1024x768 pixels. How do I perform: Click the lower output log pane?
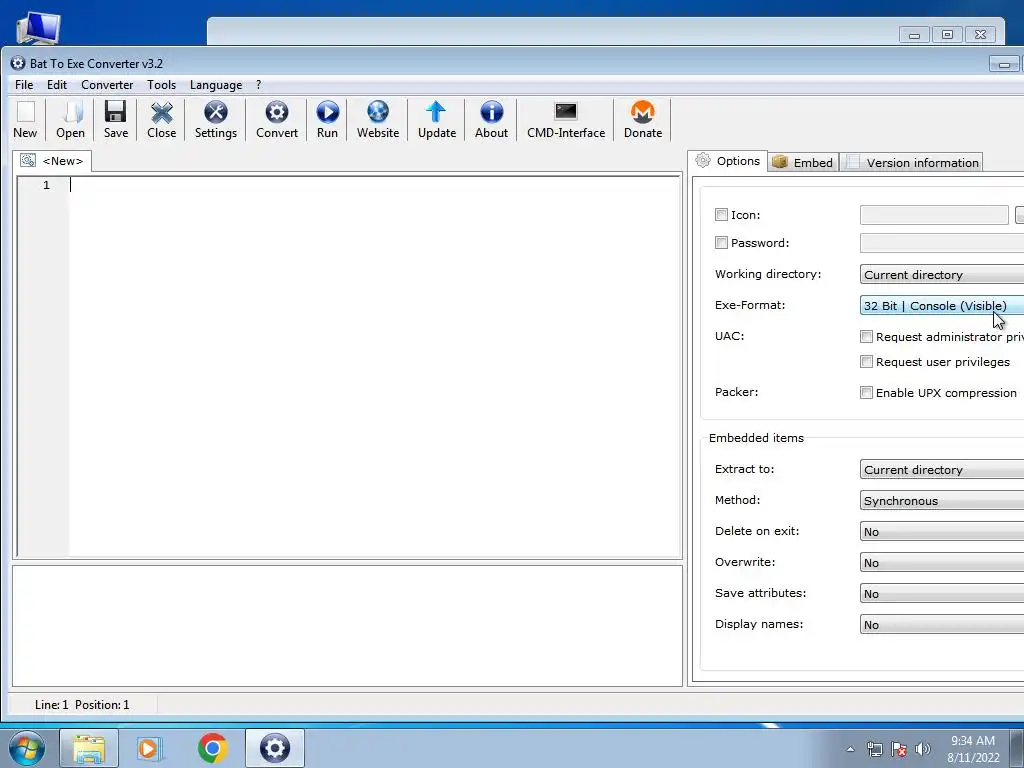click(347, 626)
